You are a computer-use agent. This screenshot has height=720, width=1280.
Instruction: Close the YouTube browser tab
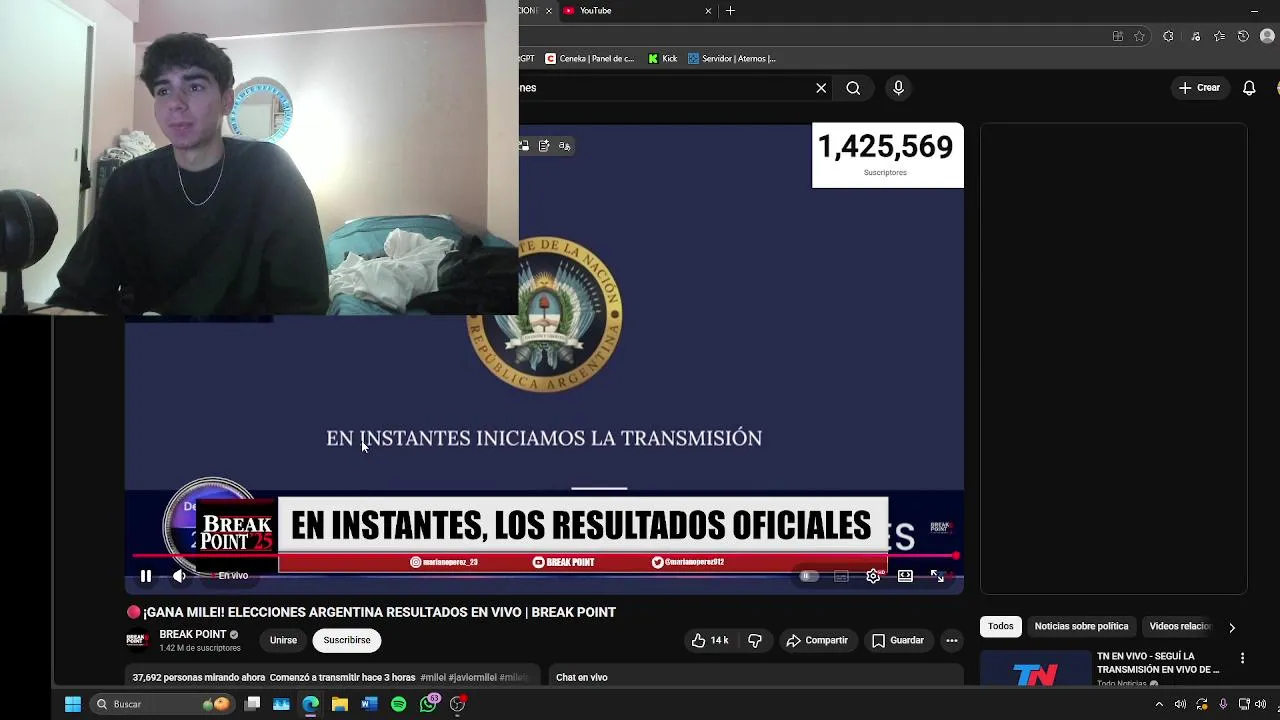click(x=708, y=11)
